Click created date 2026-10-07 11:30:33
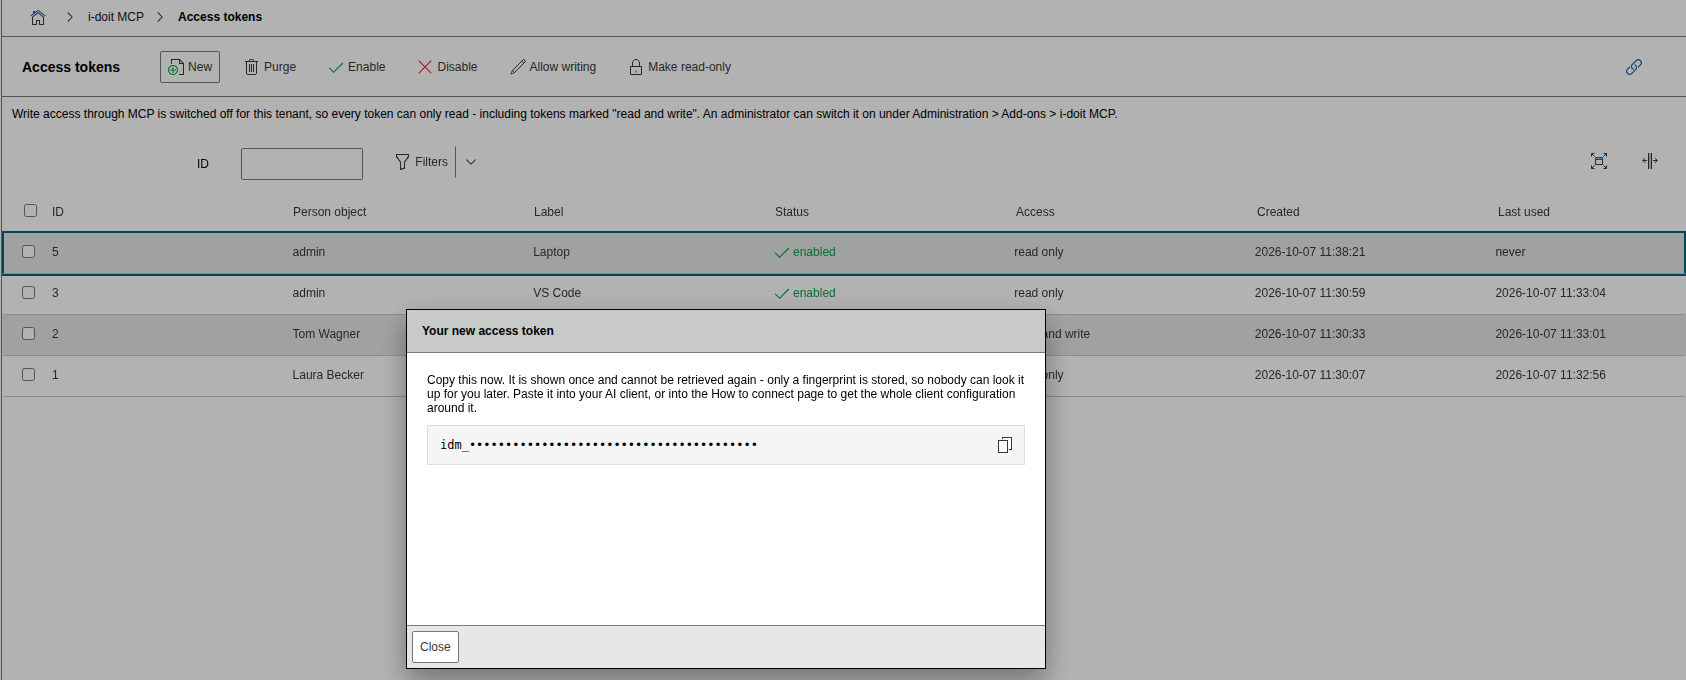The width and height of the screenshot is (1686, 680). click(1310, 334)
